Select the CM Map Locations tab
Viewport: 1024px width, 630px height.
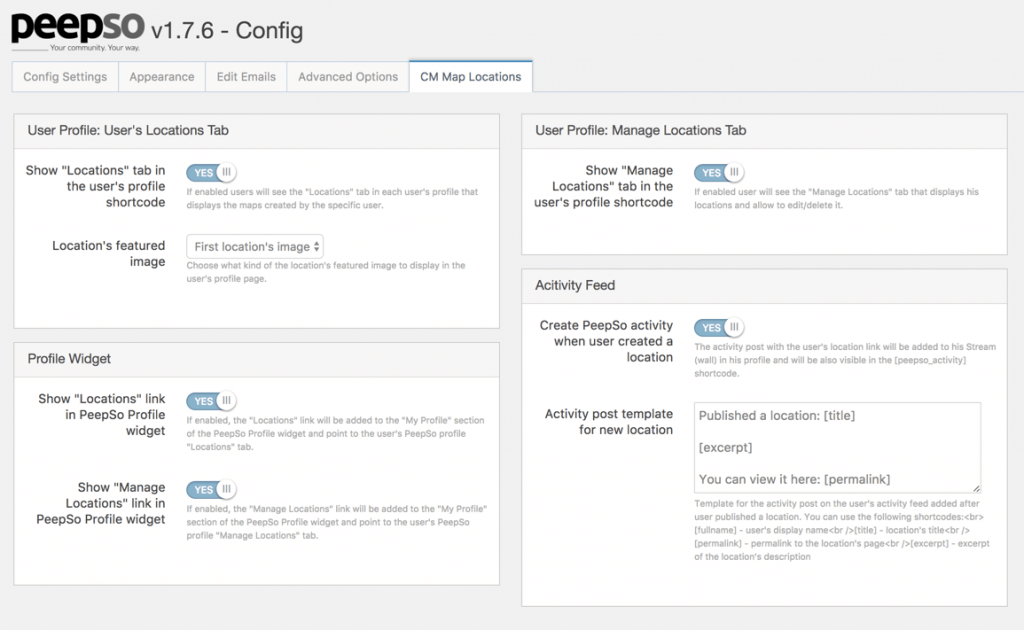[x=470, y=77]
